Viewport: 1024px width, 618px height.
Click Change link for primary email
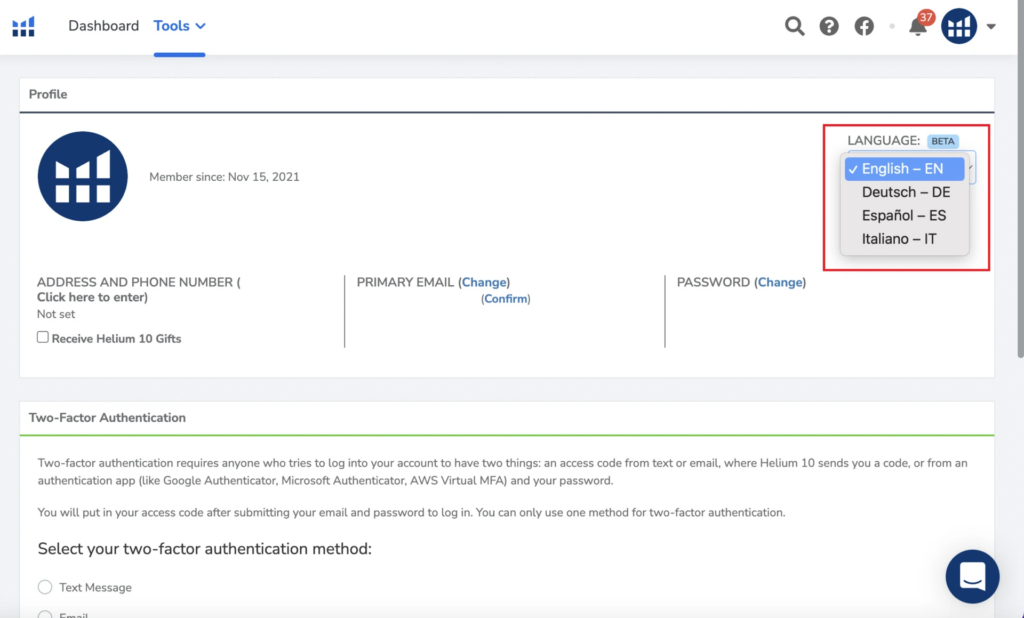click(484, 282)
